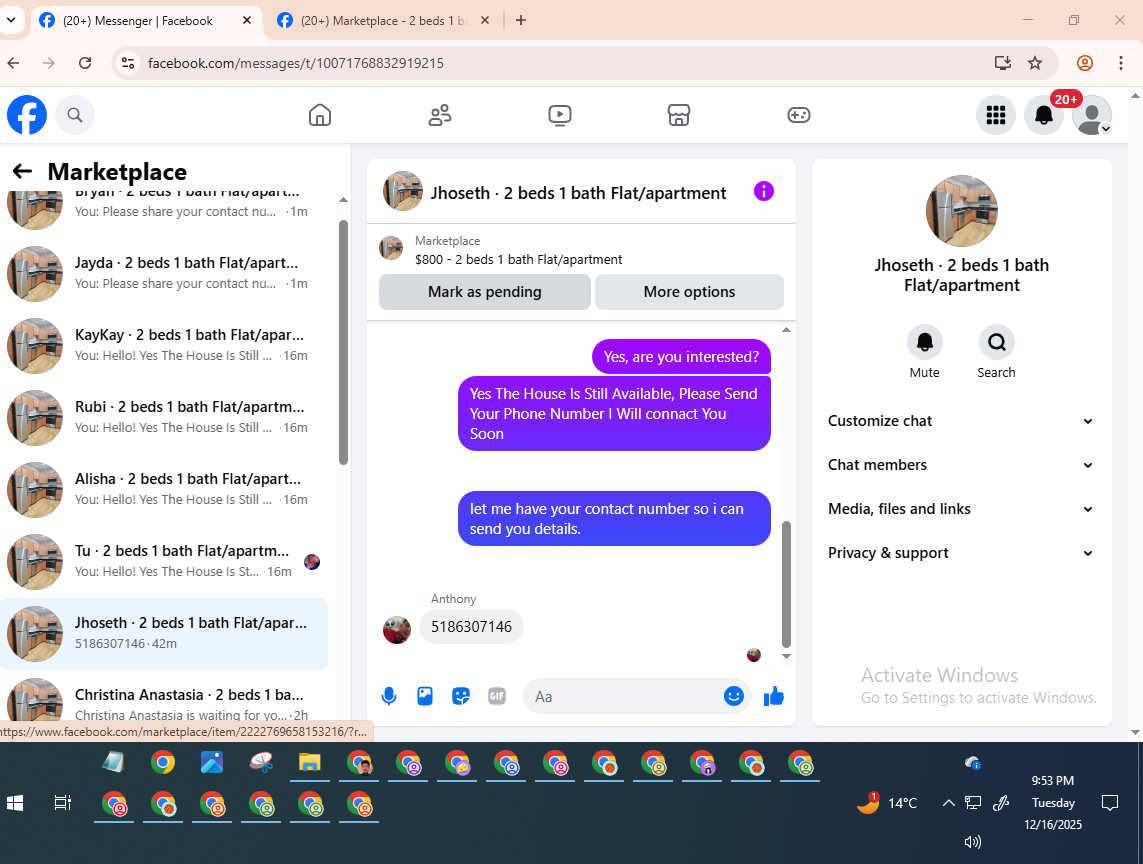Click the chat messages scrollbar thumb

pos(786,584)
